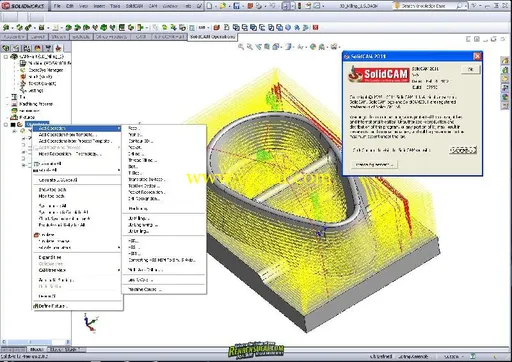Click OK in the SolidCAM 2011 dialog
The width and height of the screenshot is (512, 362).
(x=471, y=69)
